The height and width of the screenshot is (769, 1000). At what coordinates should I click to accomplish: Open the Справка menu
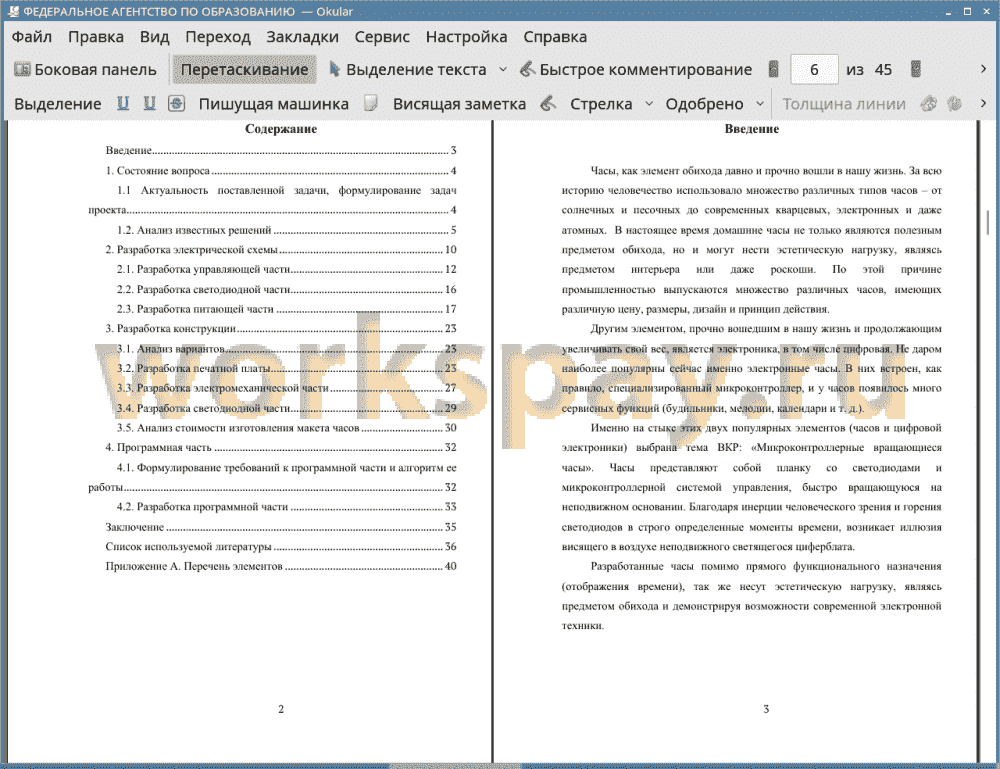[555, 37]
